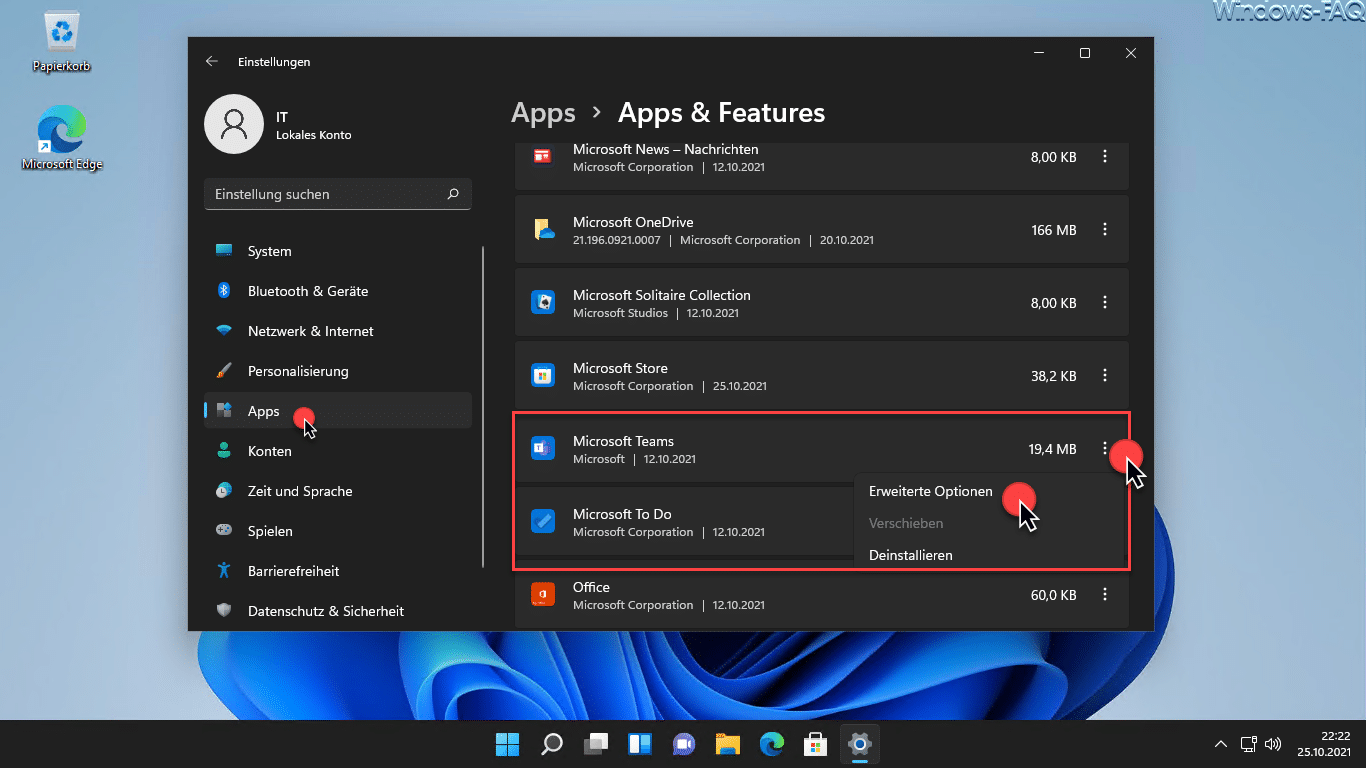Open Microsoft Edge desktop shortcut
The image size is (1366, 768).
pos(61,138)
